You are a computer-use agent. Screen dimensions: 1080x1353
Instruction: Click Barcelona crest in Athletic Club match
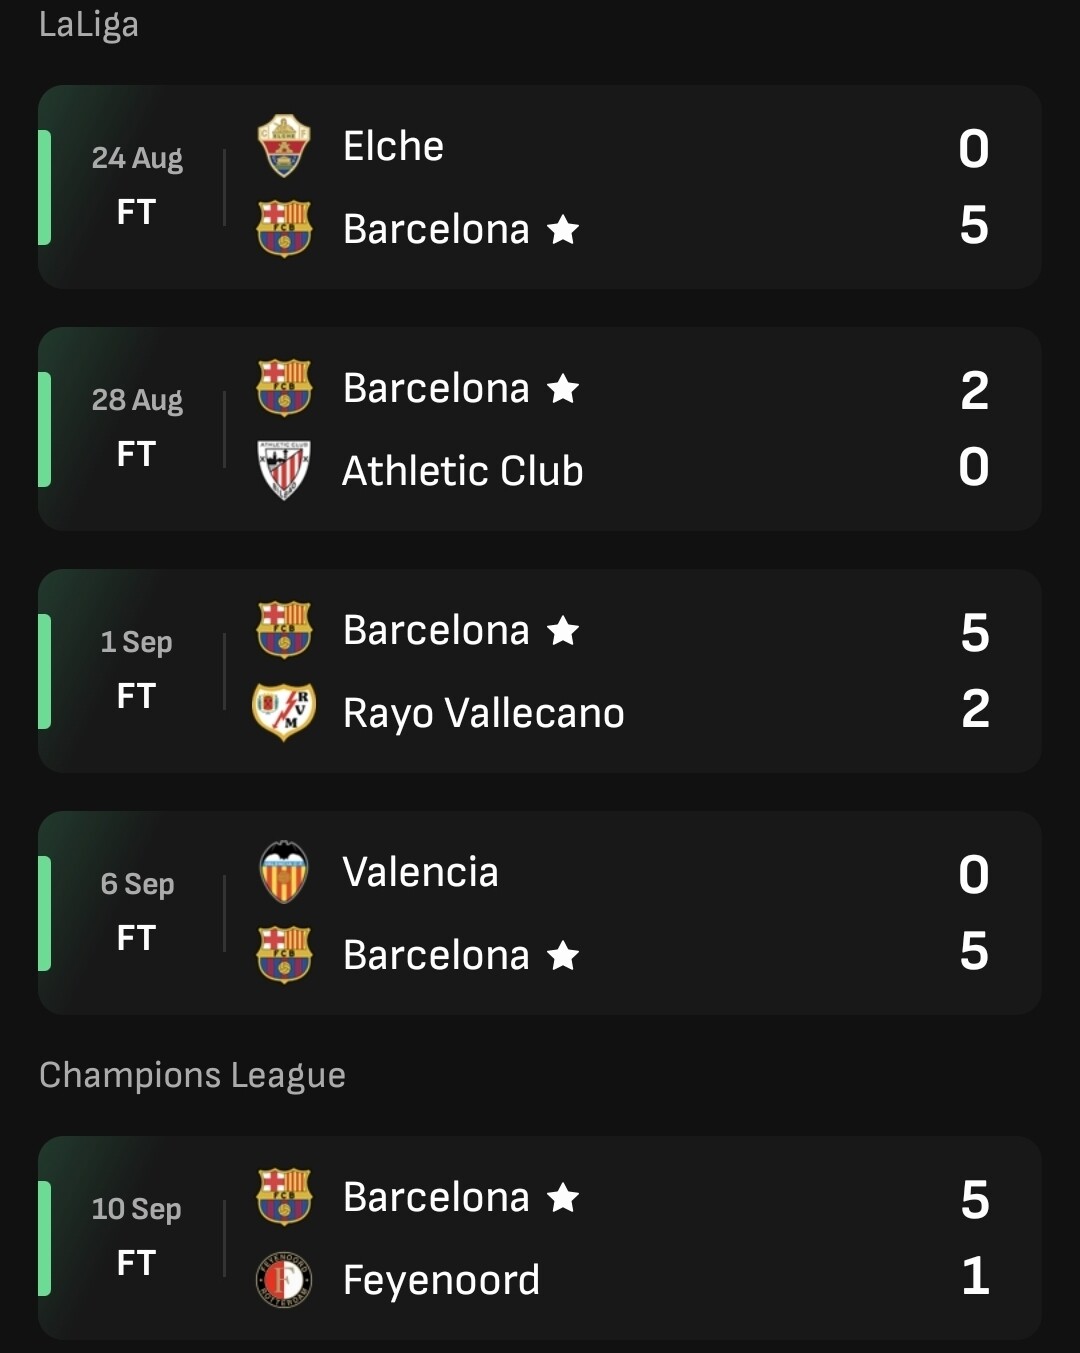284,388
